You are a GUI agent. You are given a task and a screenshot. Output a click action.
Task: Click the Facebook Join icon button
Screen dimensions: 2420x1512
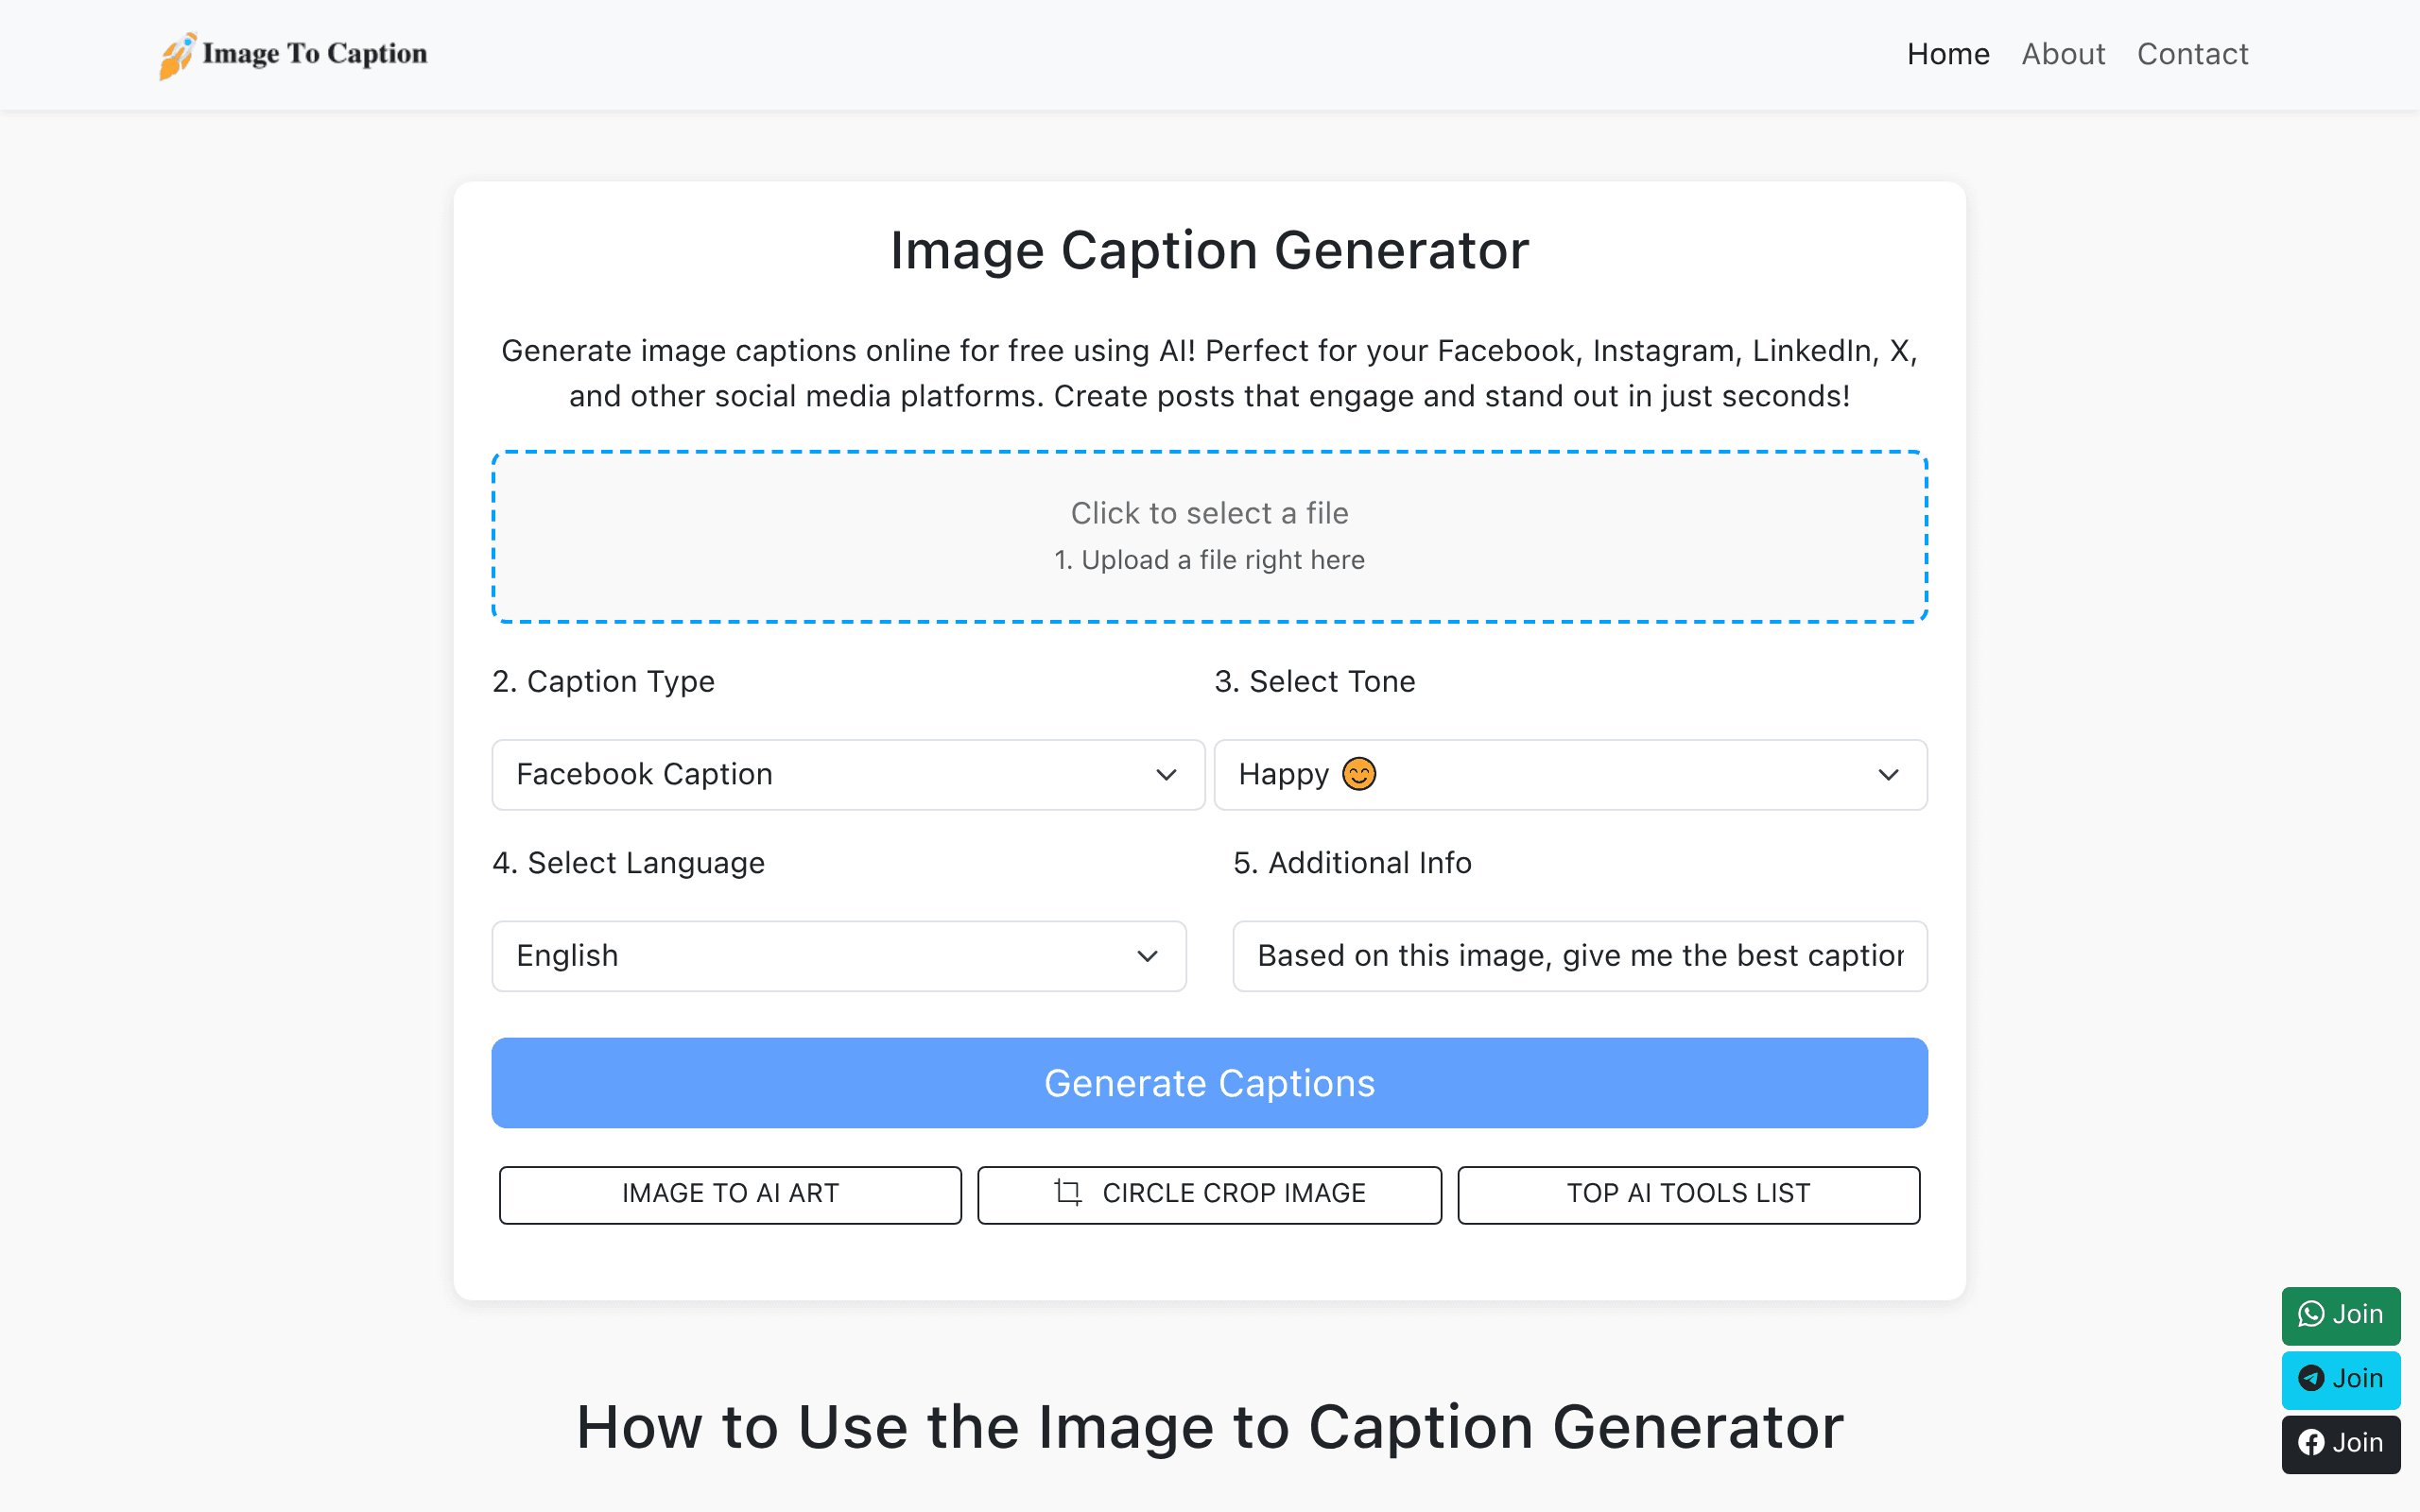tap(2340, 1443)
